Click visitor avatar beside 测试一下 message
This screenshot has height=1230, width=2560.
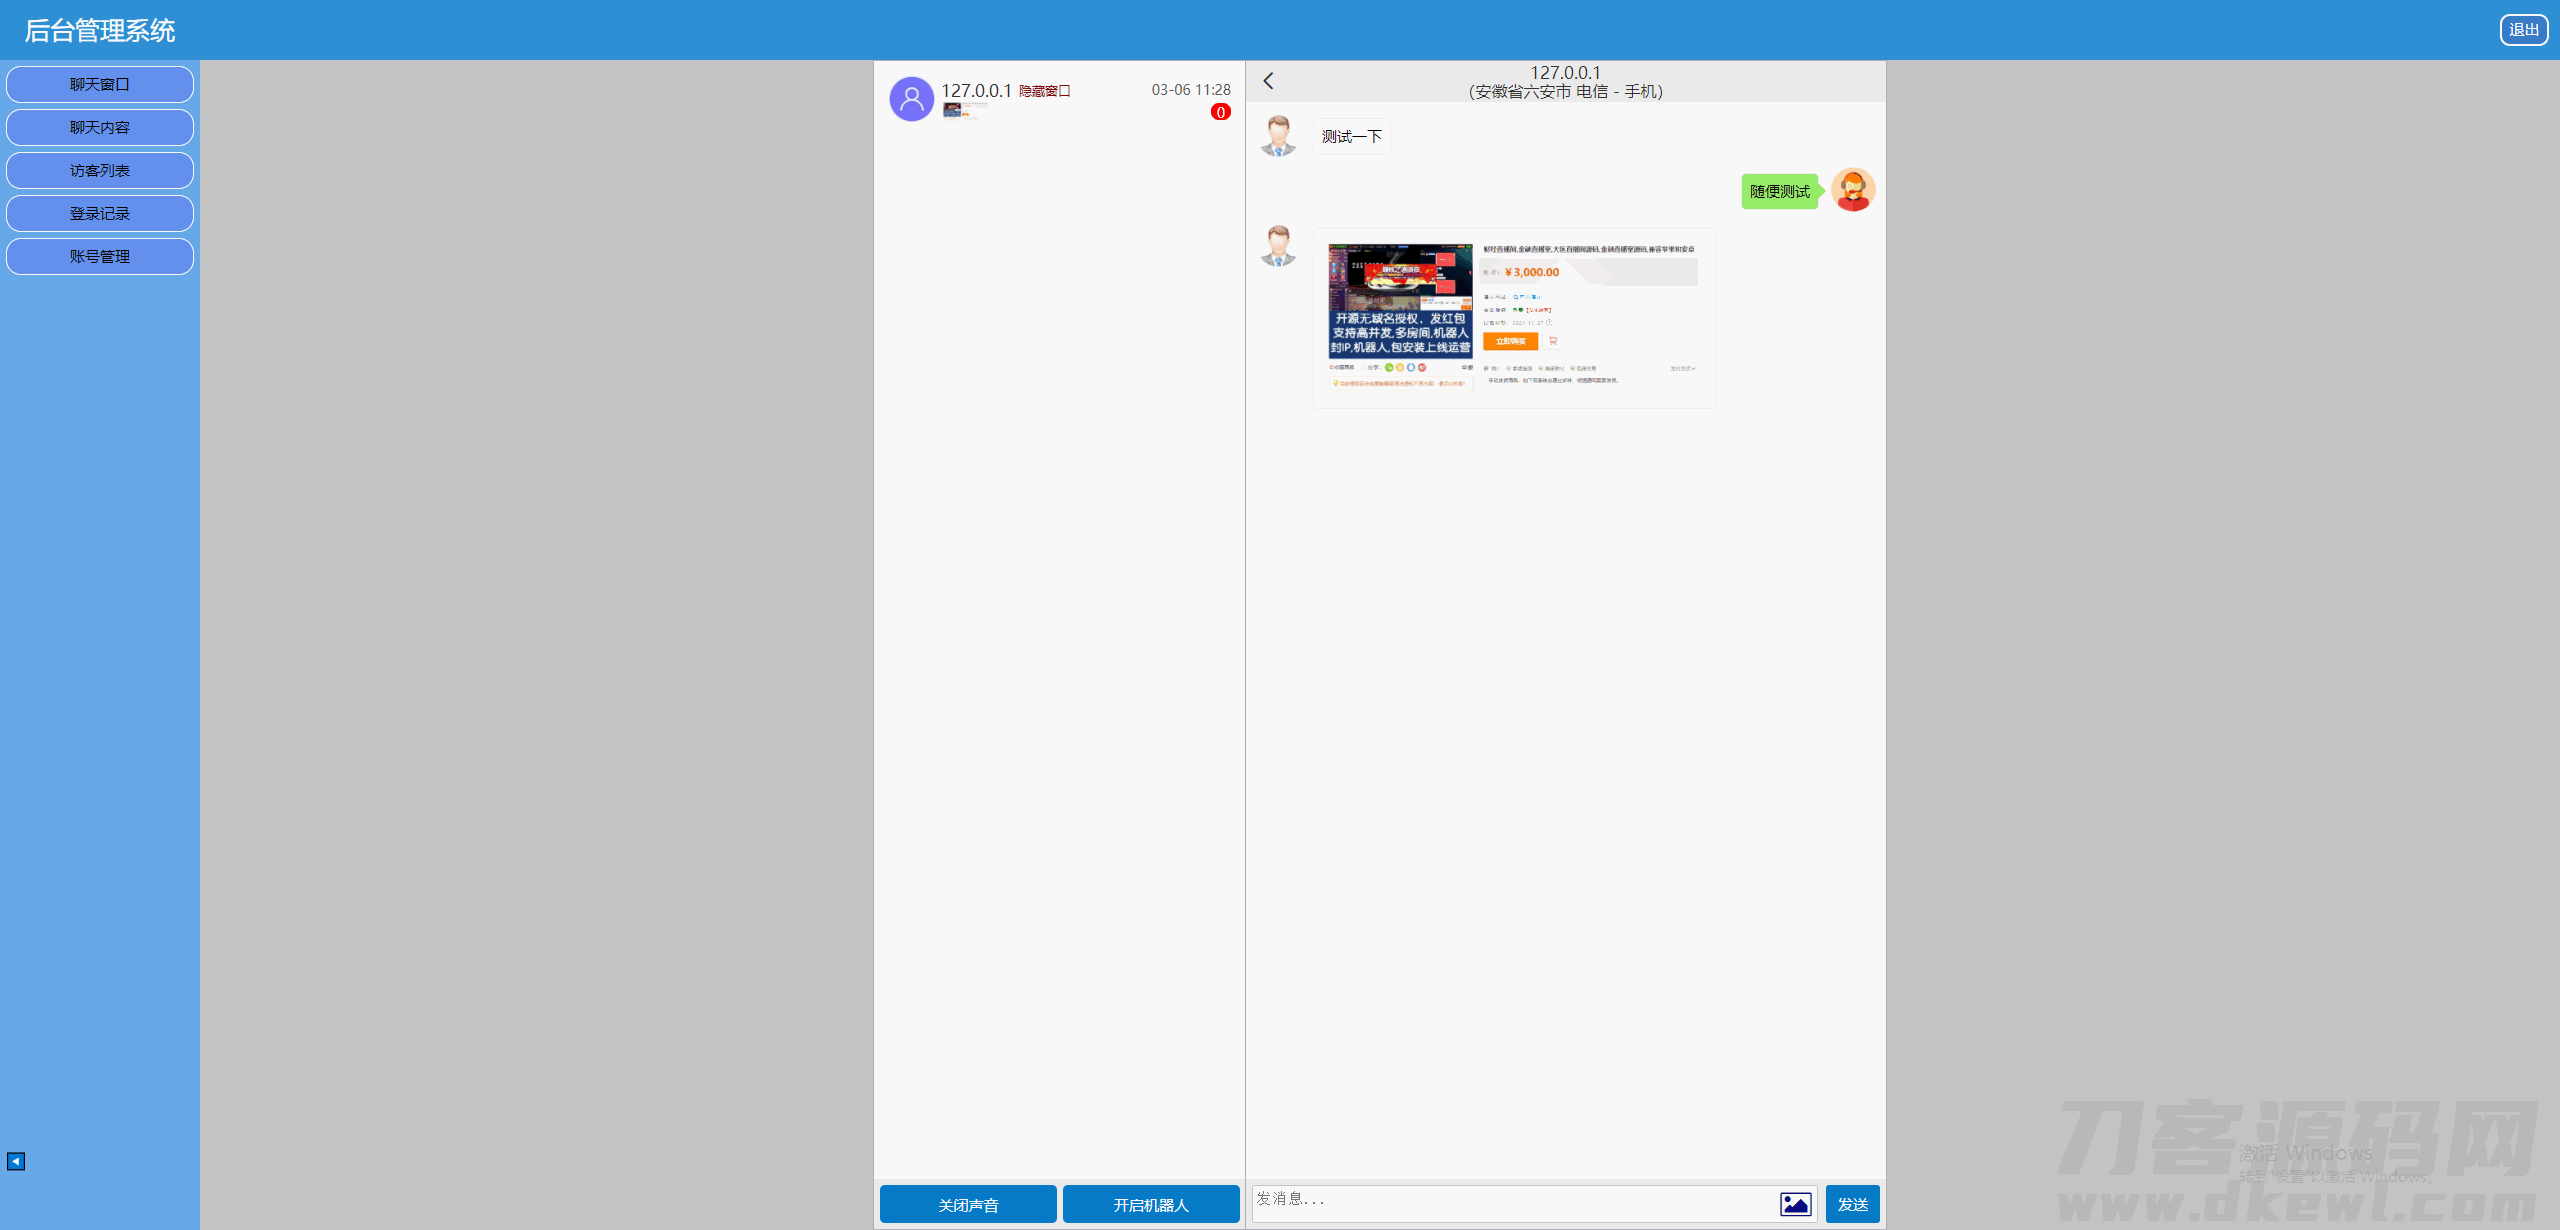(1278, 136)
